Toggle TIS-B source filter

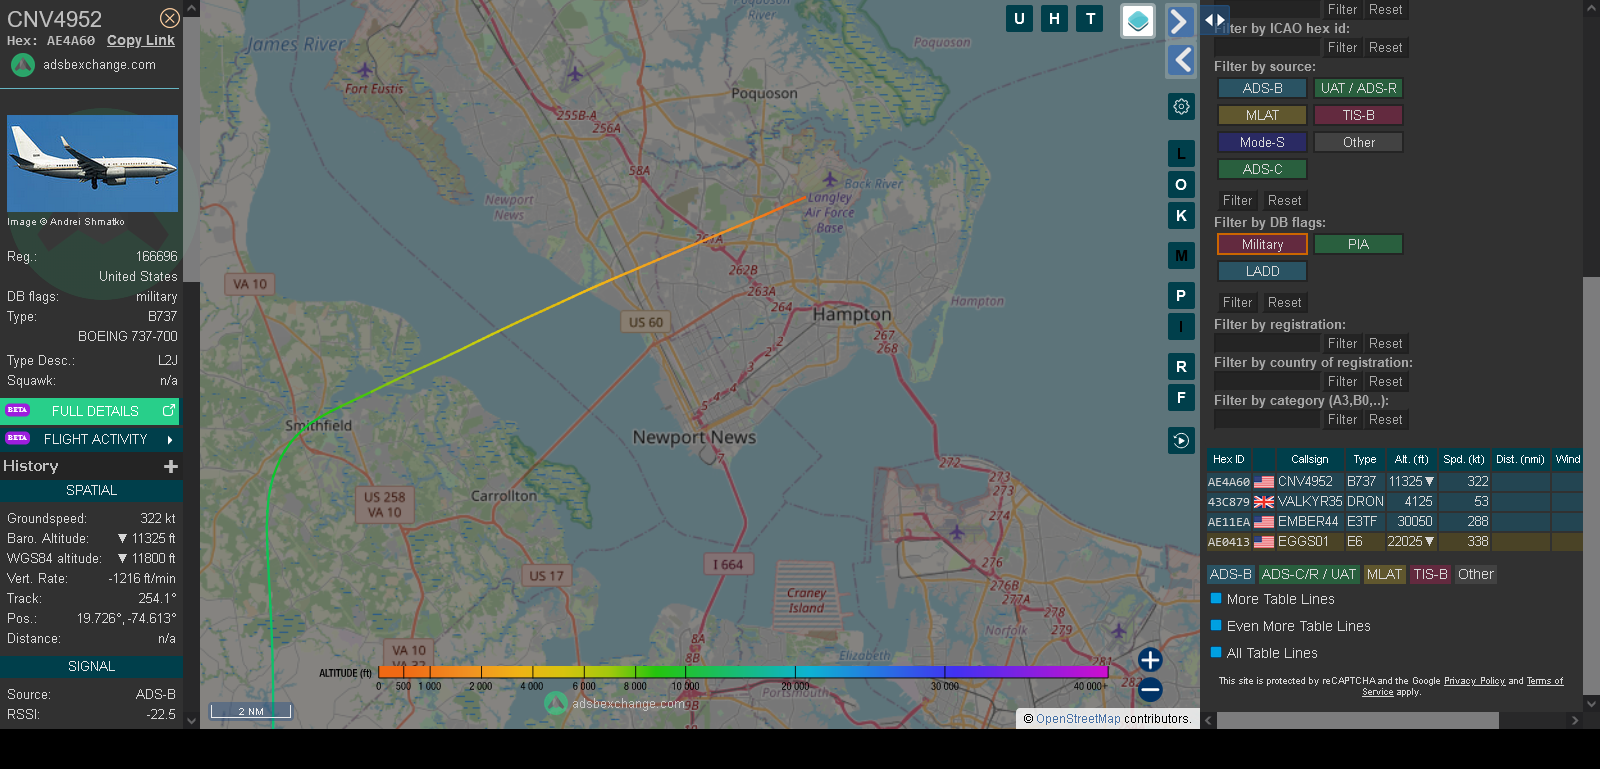click(1358, 115)
